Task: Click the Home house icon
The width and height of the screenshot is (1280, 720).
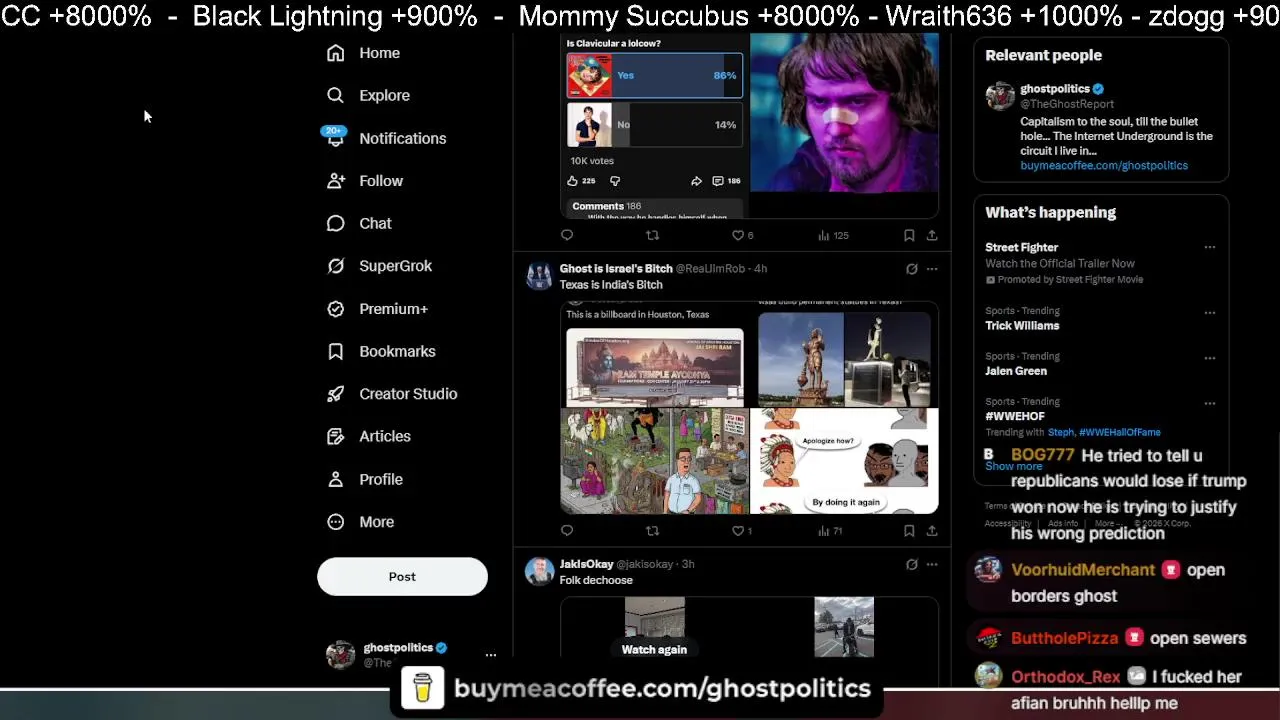Action: [x=336, y=53]
